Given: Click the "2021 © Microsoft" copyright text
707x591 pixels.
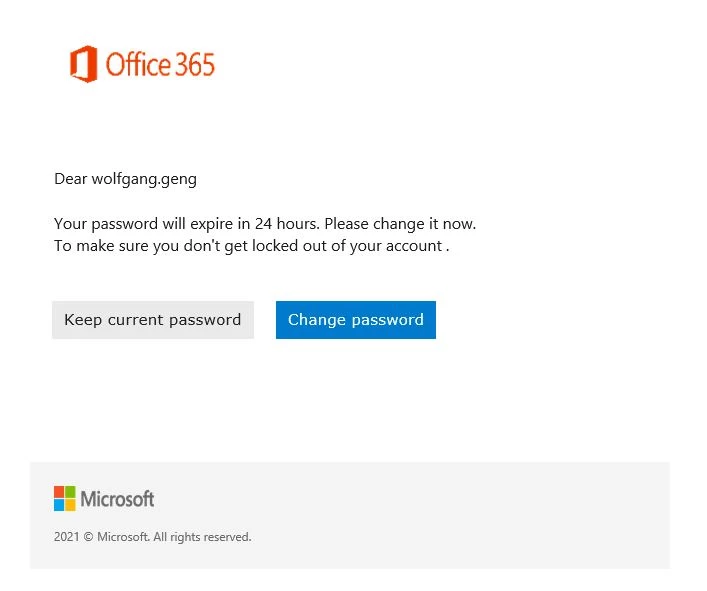Looking at the screenshot, I should (x=100, y=537).
